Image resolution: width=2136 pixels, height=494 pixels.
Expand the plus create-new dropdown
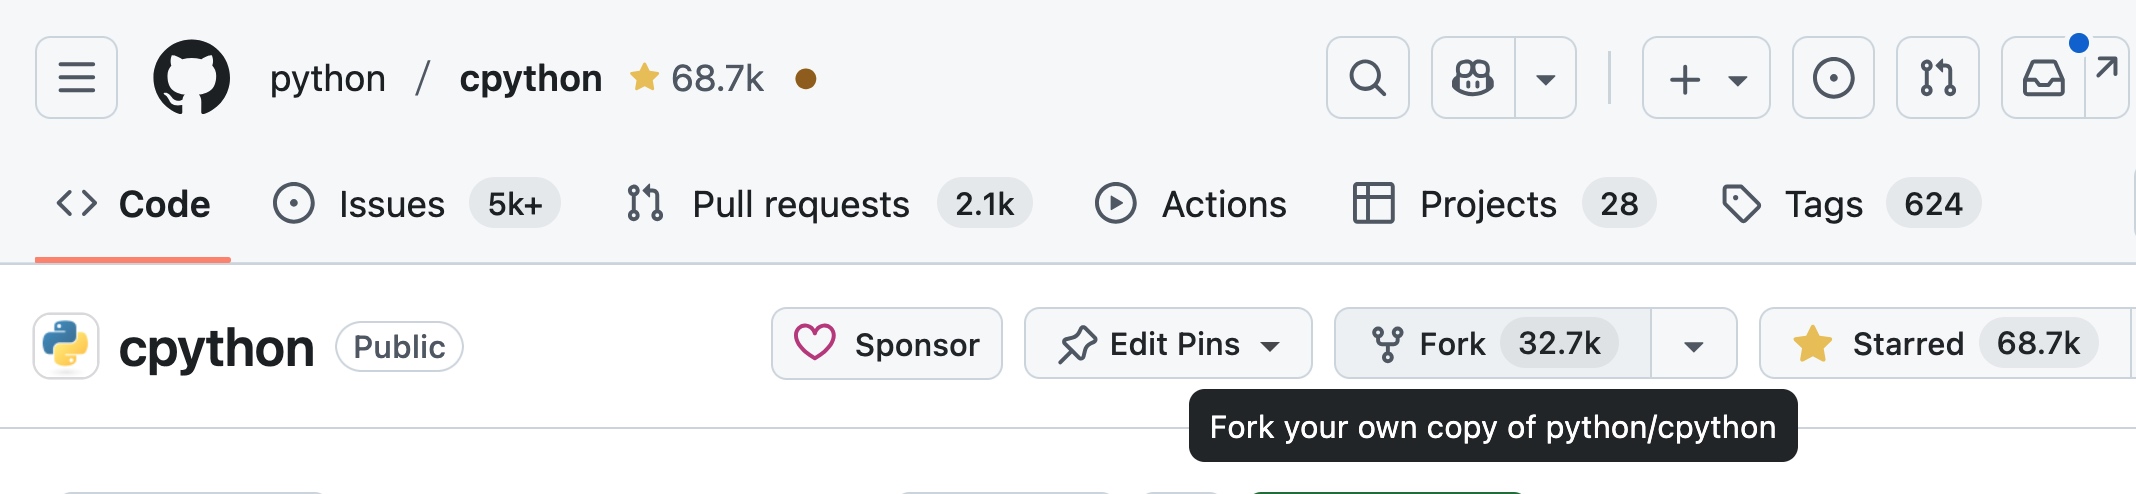click(1706, 78)
